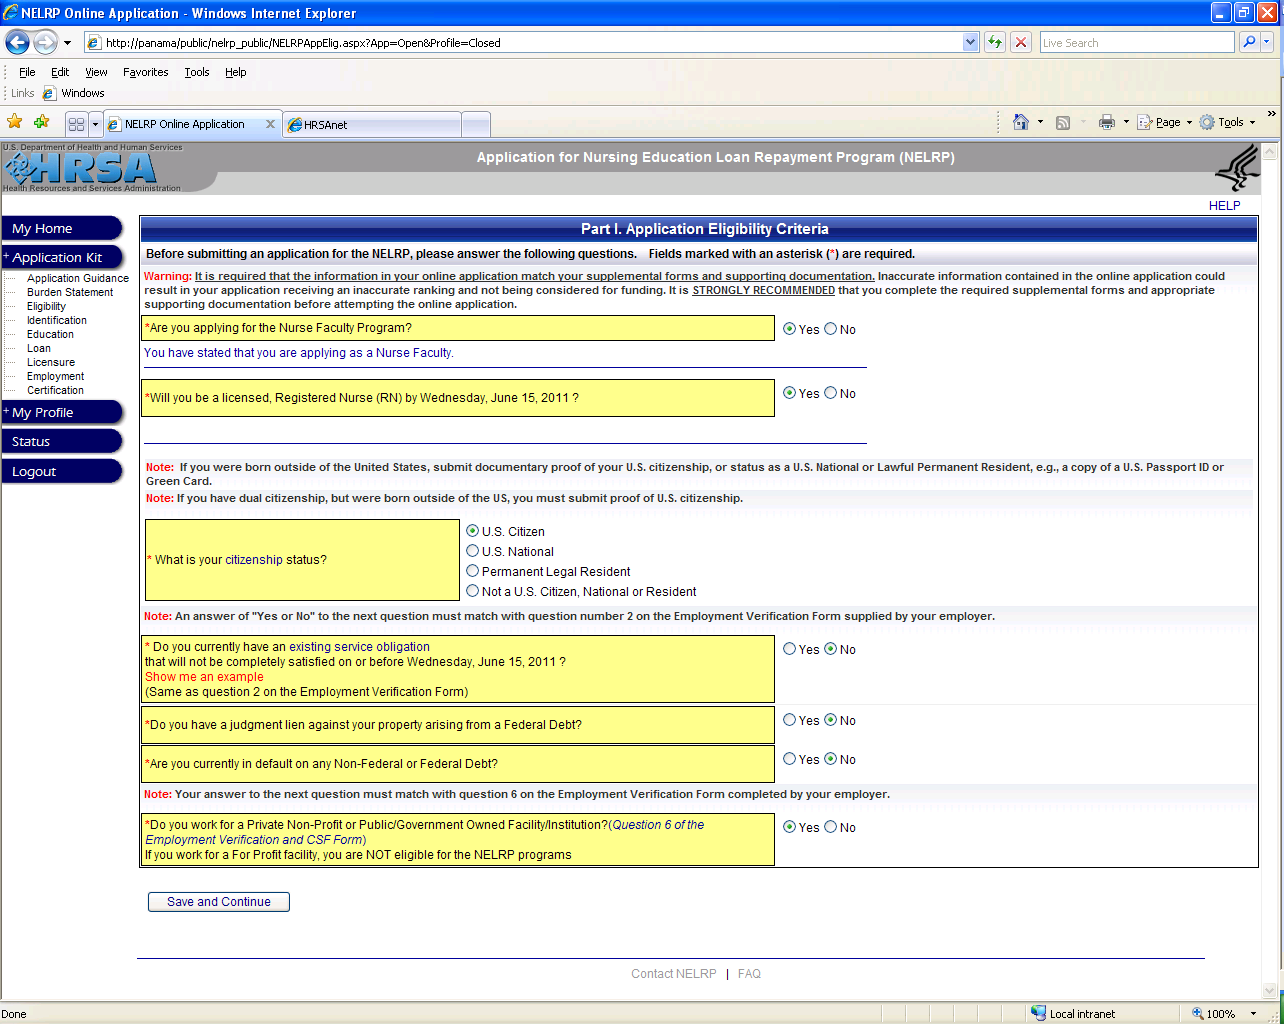1284x1024 pixels.
Task: Click the Logout sidebar button
Action: click(62, 471)
